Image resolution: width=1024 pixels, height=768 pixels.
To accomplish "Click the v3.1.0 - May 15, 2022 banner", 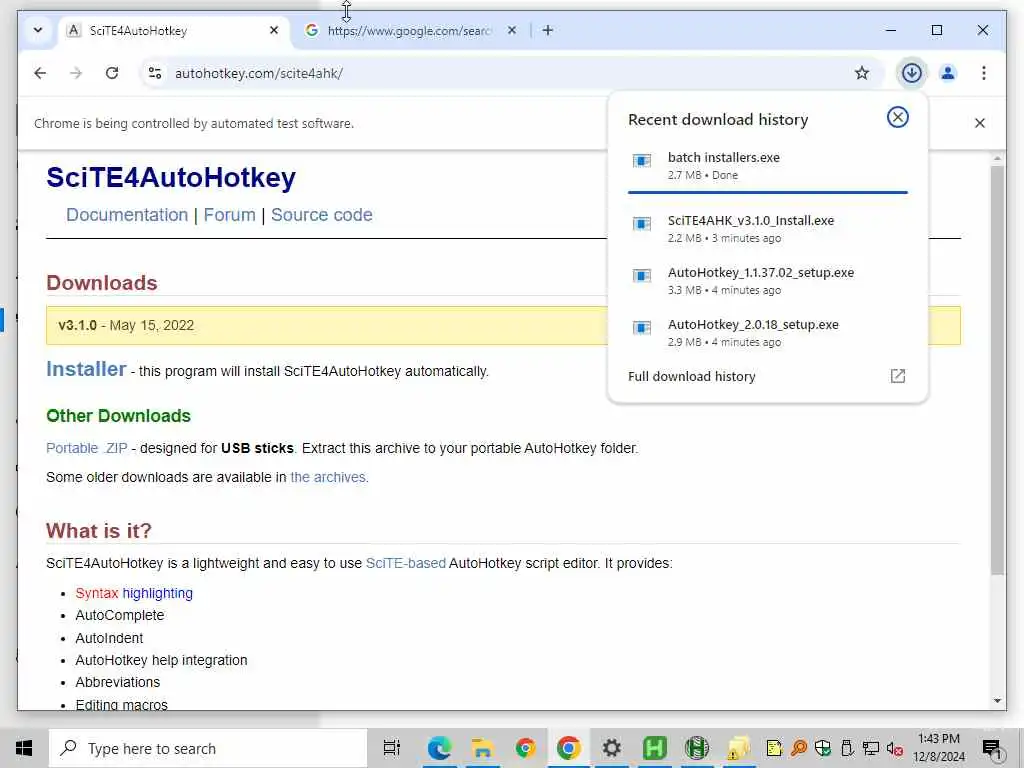I will (x=503, y=325).
